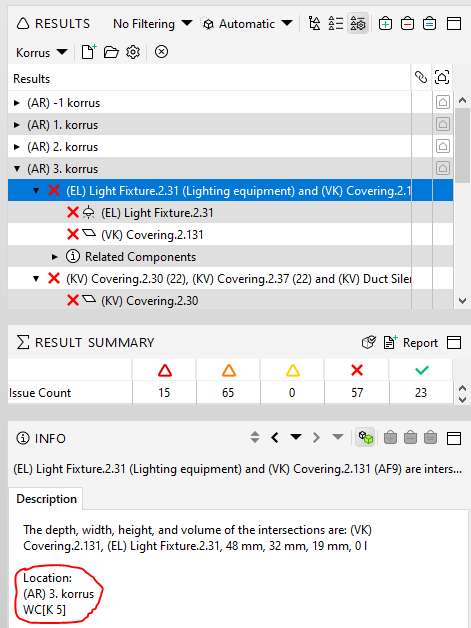Click the green plus add-to-selection basket icon in Results

point(385,24)
